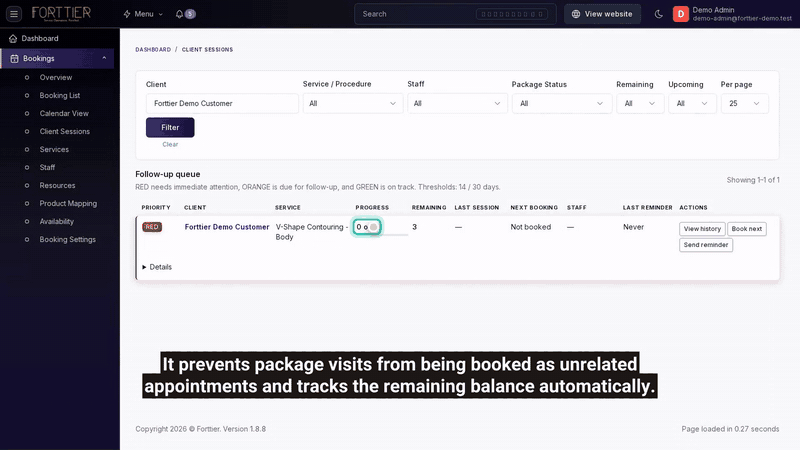The height and width of the screenshot is (450, 800).
Task: Click the View website button
Action: [x=602, y=14]
